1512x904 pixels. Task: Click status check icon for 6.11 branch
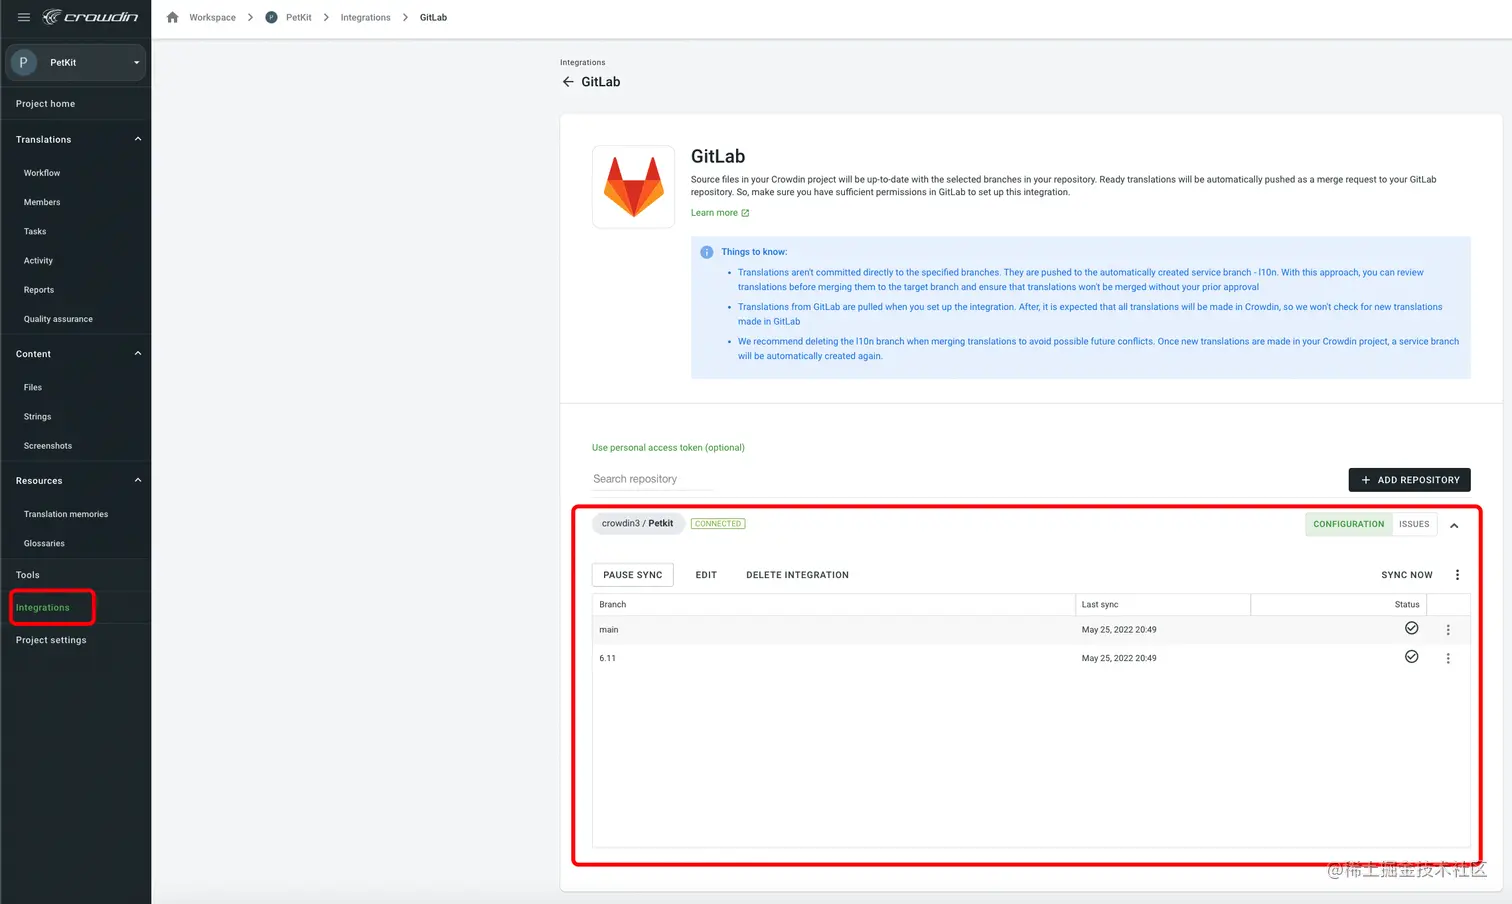1411,657
